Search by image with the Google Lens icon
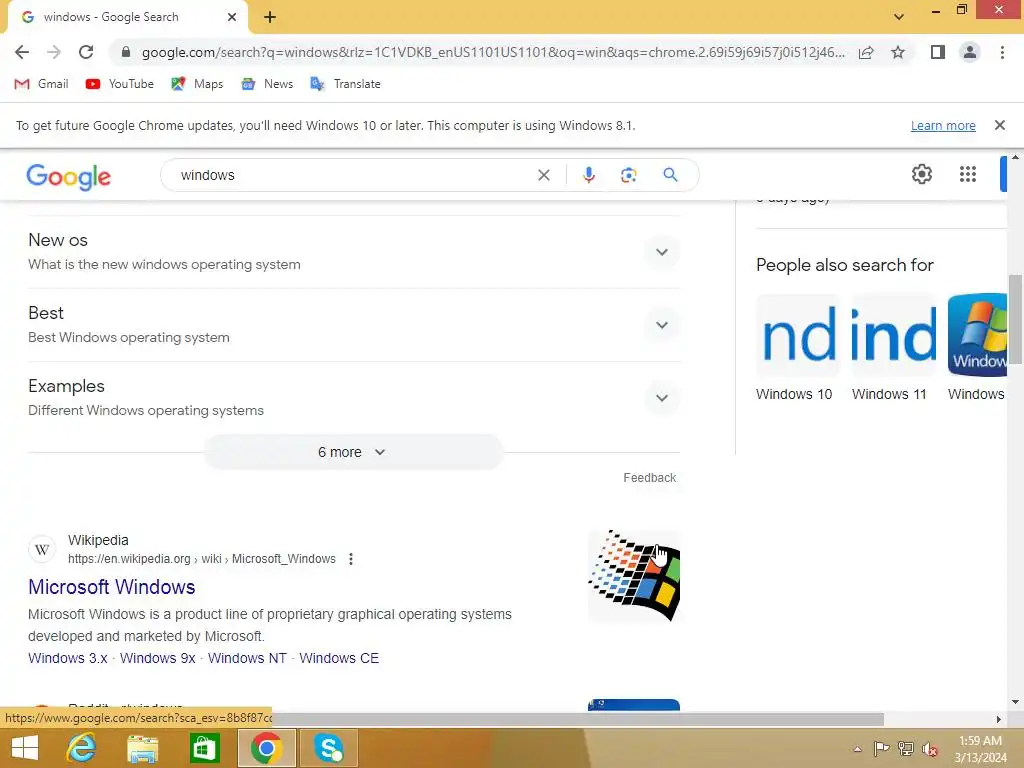 click(x=628, y=175)
